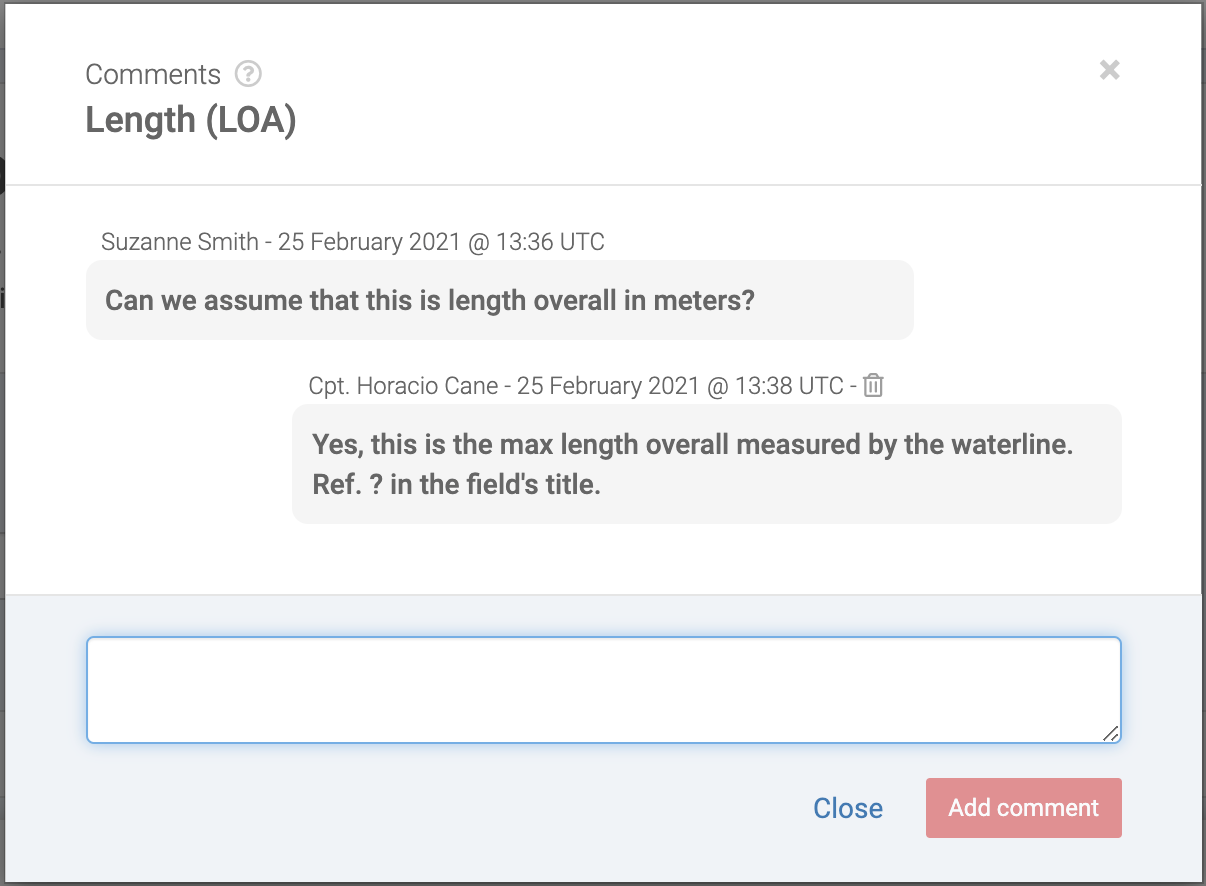Click the 13:38 UTC timestamp

(680, 386)
